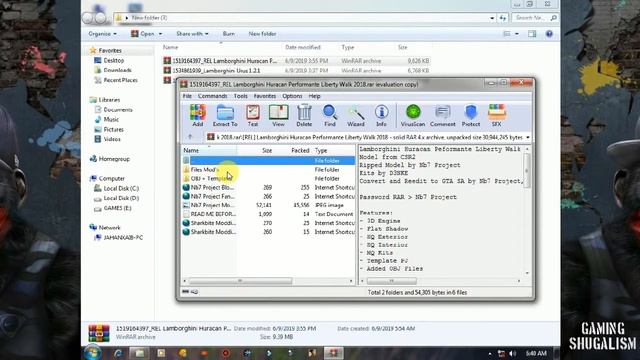Open JAHANXAIB-PC under Network

click(119, 237)
